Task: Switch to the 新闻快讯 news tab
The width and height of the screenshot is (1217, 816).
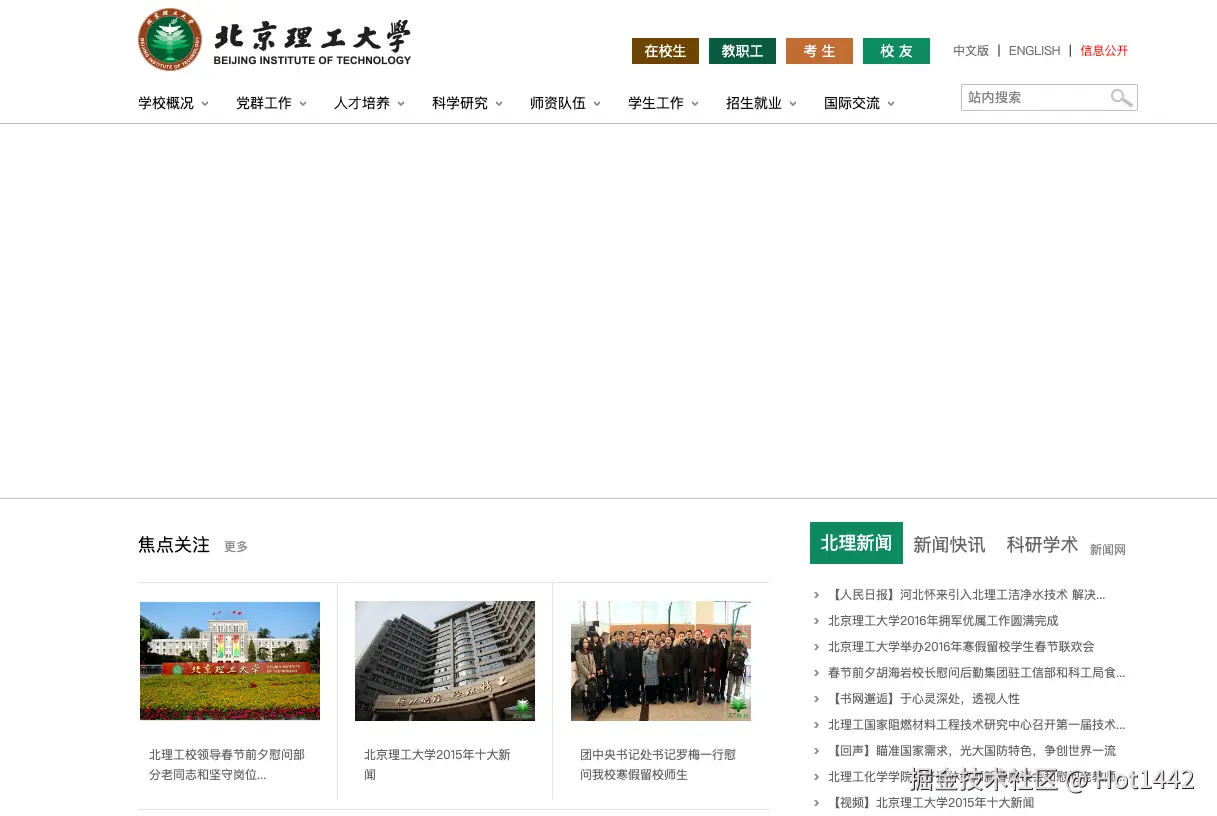Action: [949, 544]
